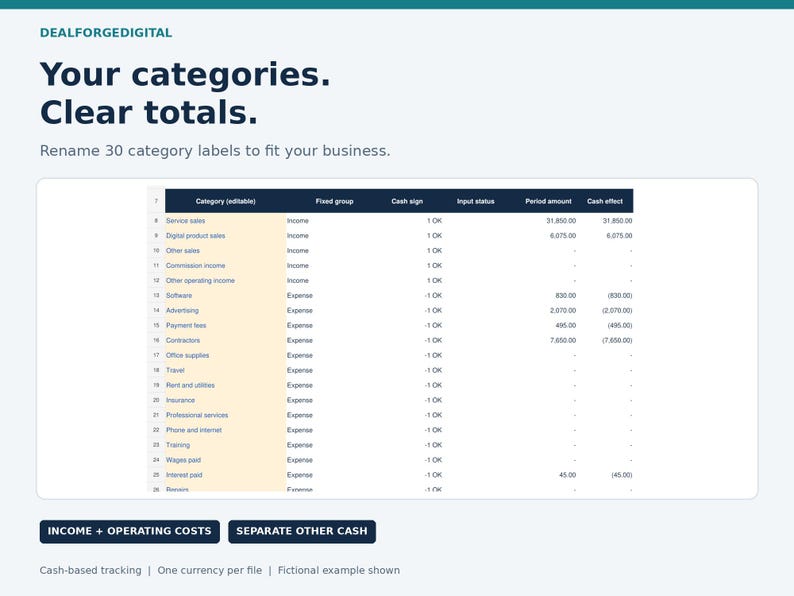The width and height of the screenshot is (794, 596).
Task: Click the Insurance category cell
Action: [x=225, y=400]
